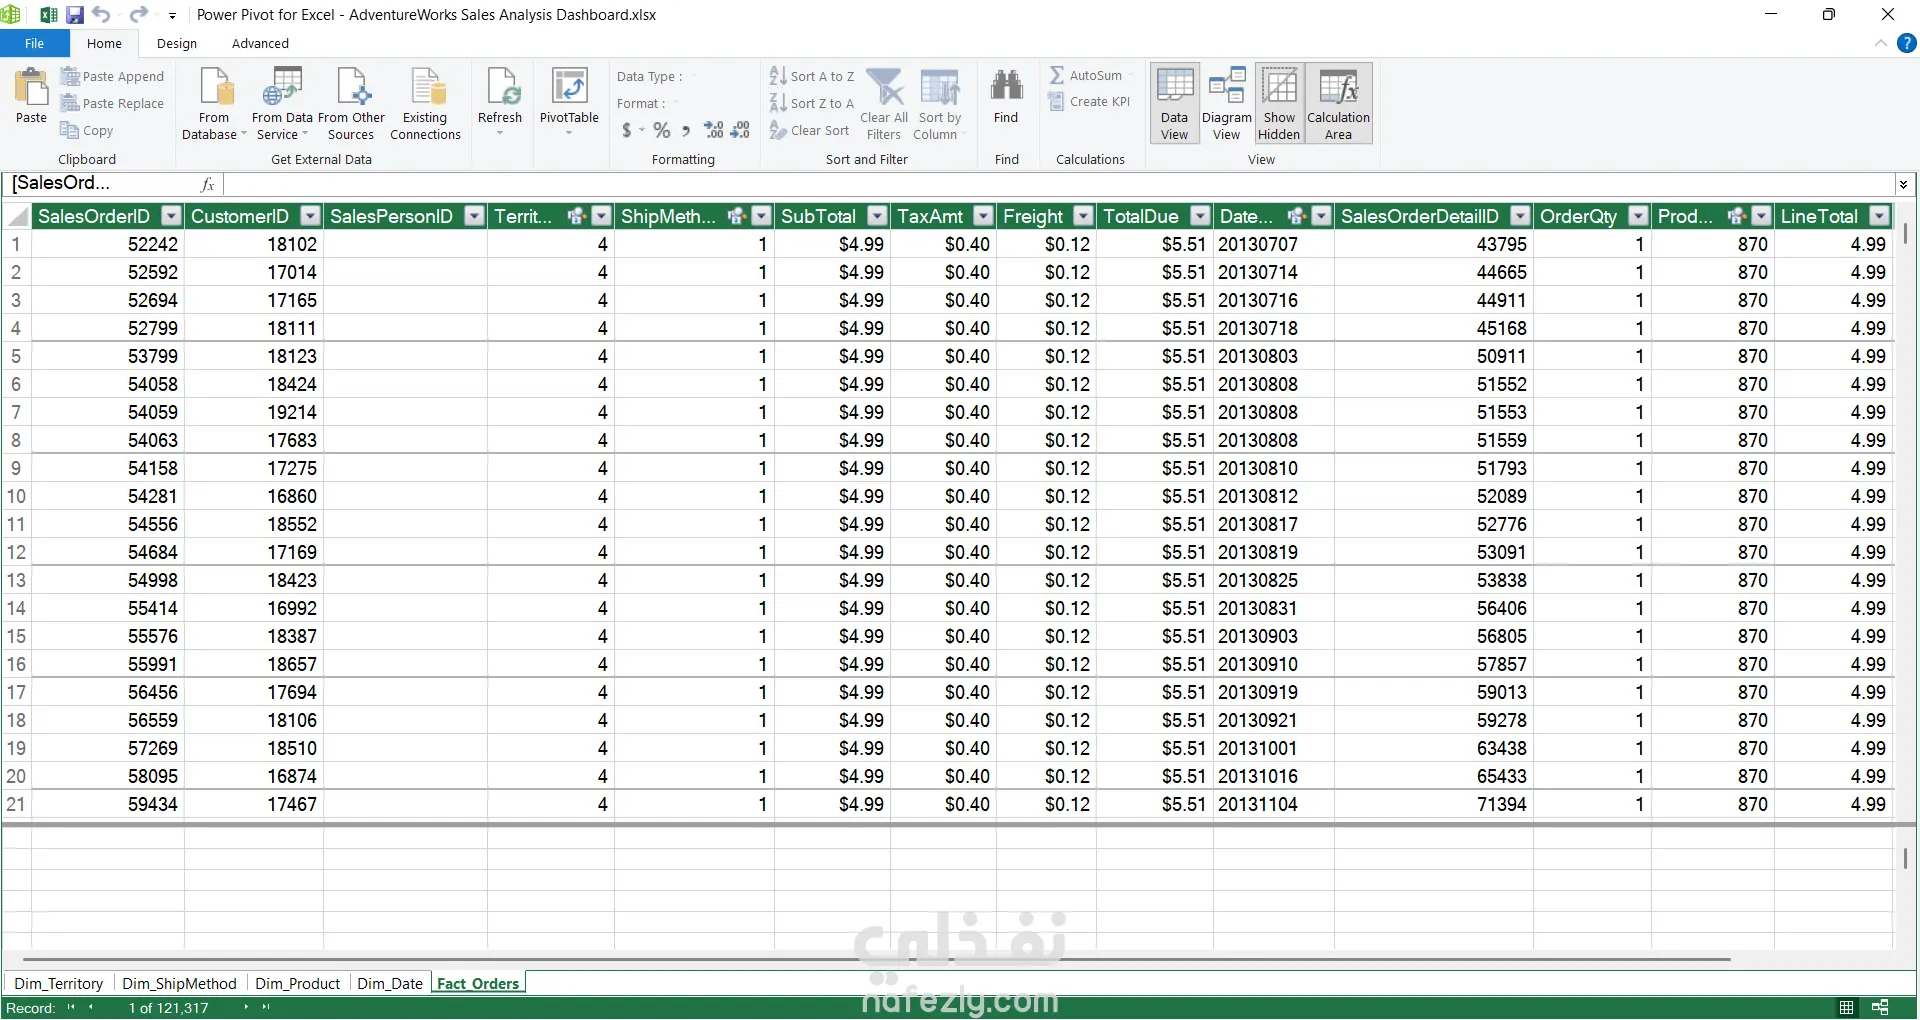Click the thousands separator comma icon

[686, 130]
